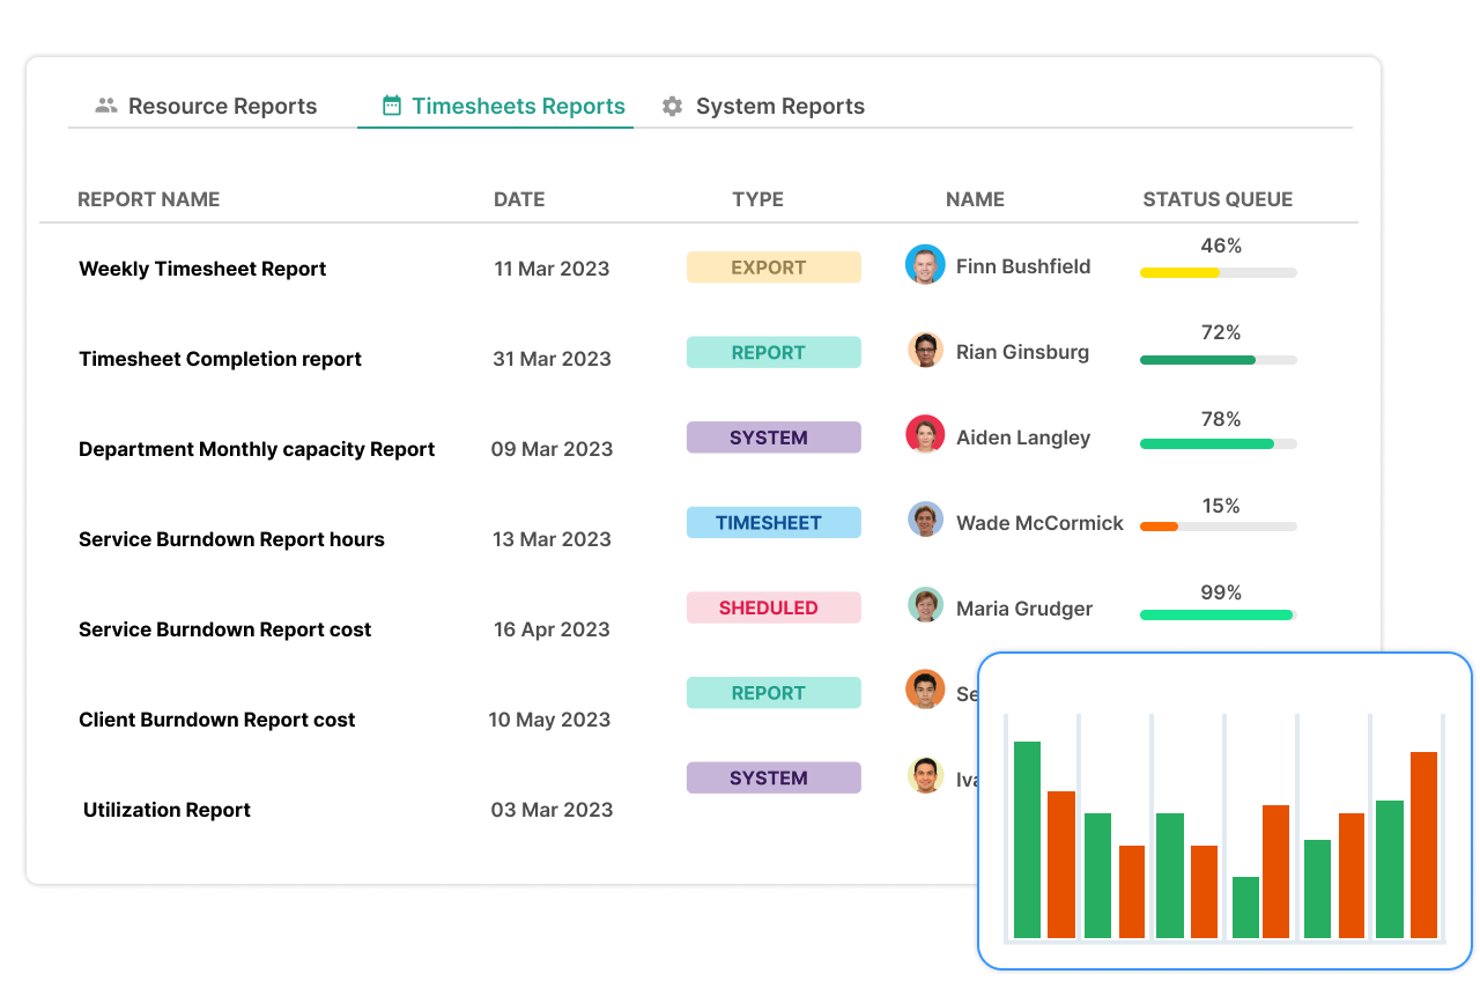Click the date 10 May 2023
The image size is (1480, 987).
[x=549, y=720]
